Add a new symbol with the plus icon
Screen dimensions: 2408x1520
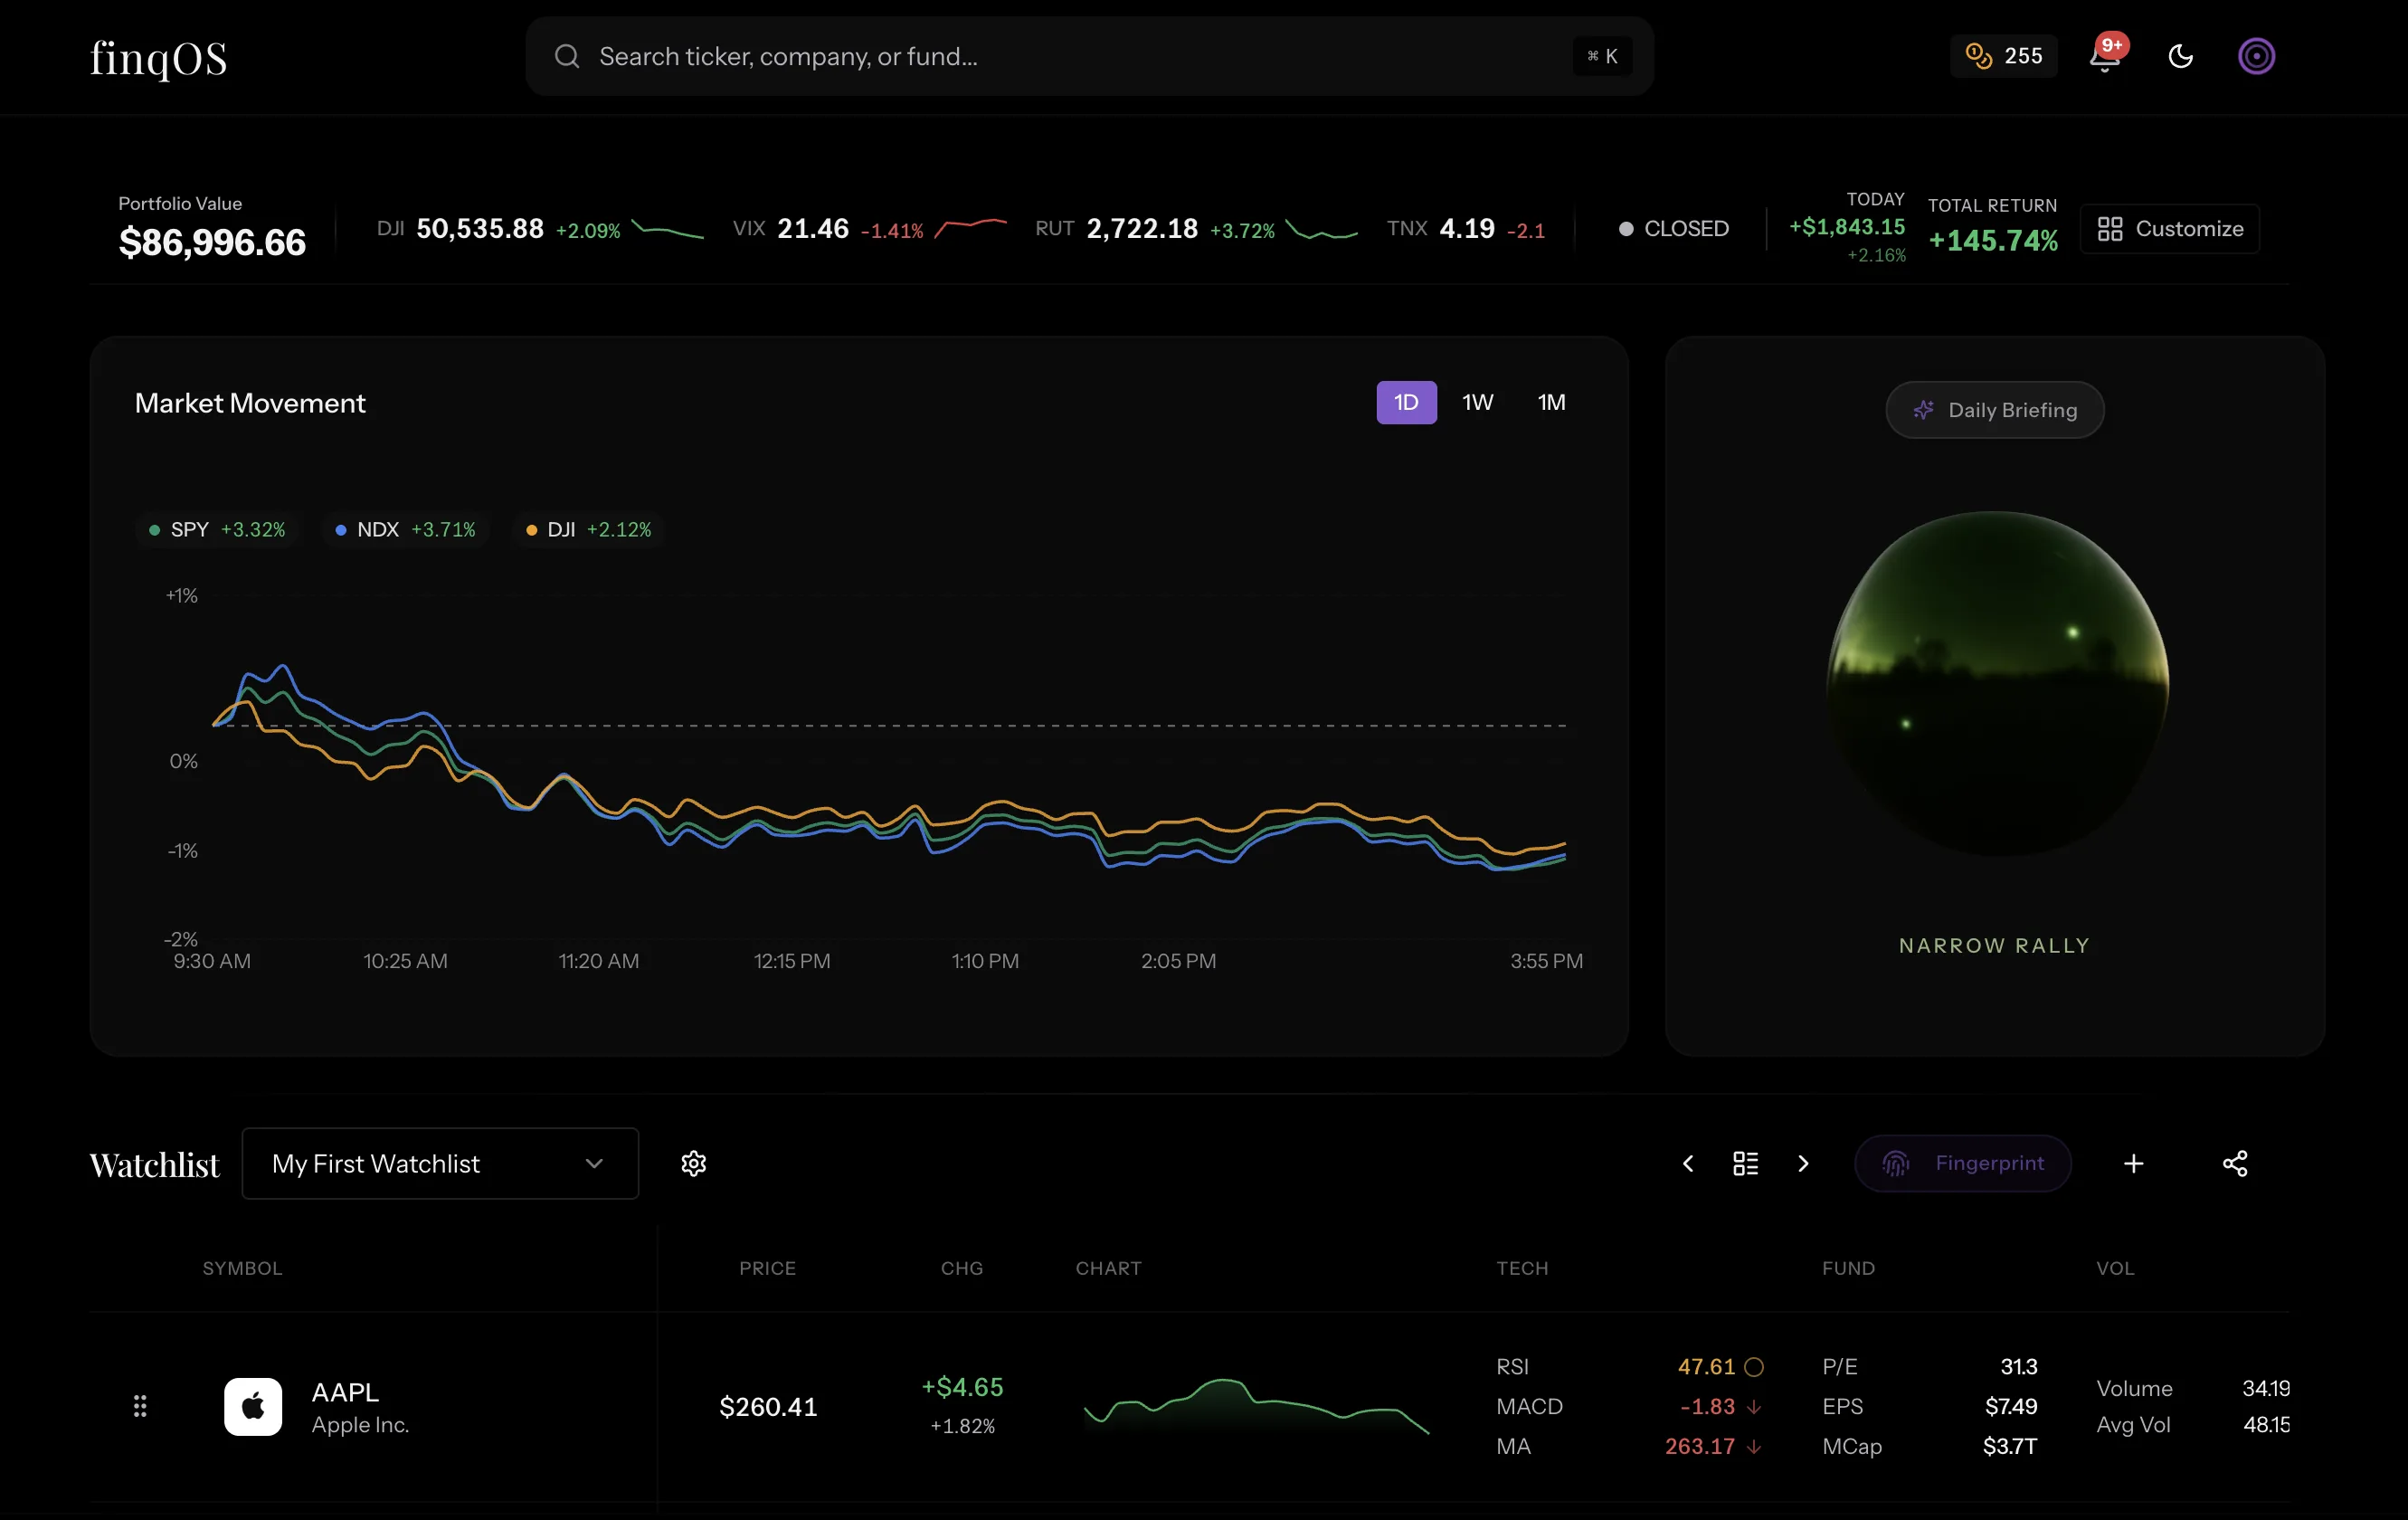tap(2134, 1163)
